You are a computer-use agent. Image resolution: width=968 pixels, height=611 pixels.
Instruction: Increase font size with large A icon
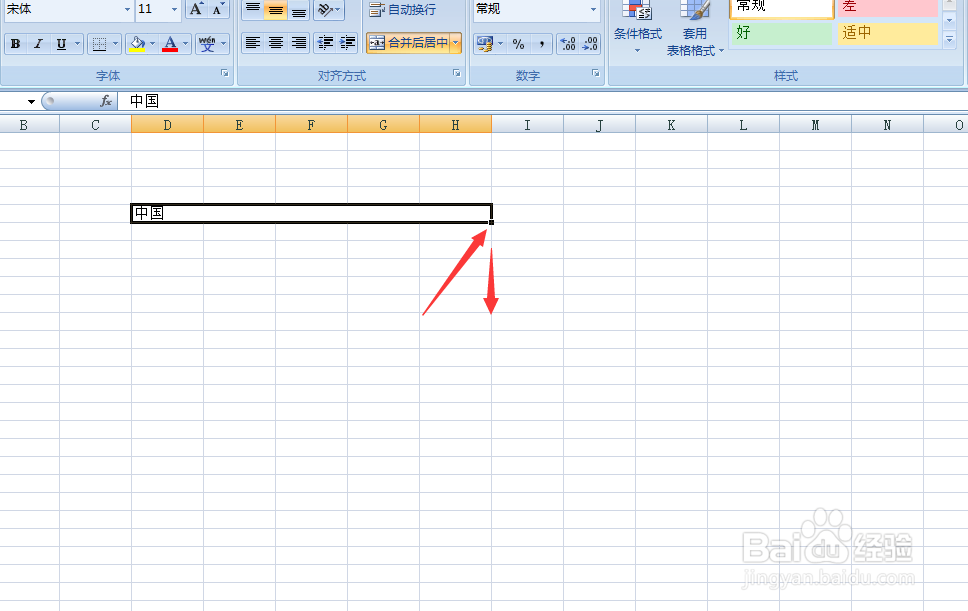[196, 9]
